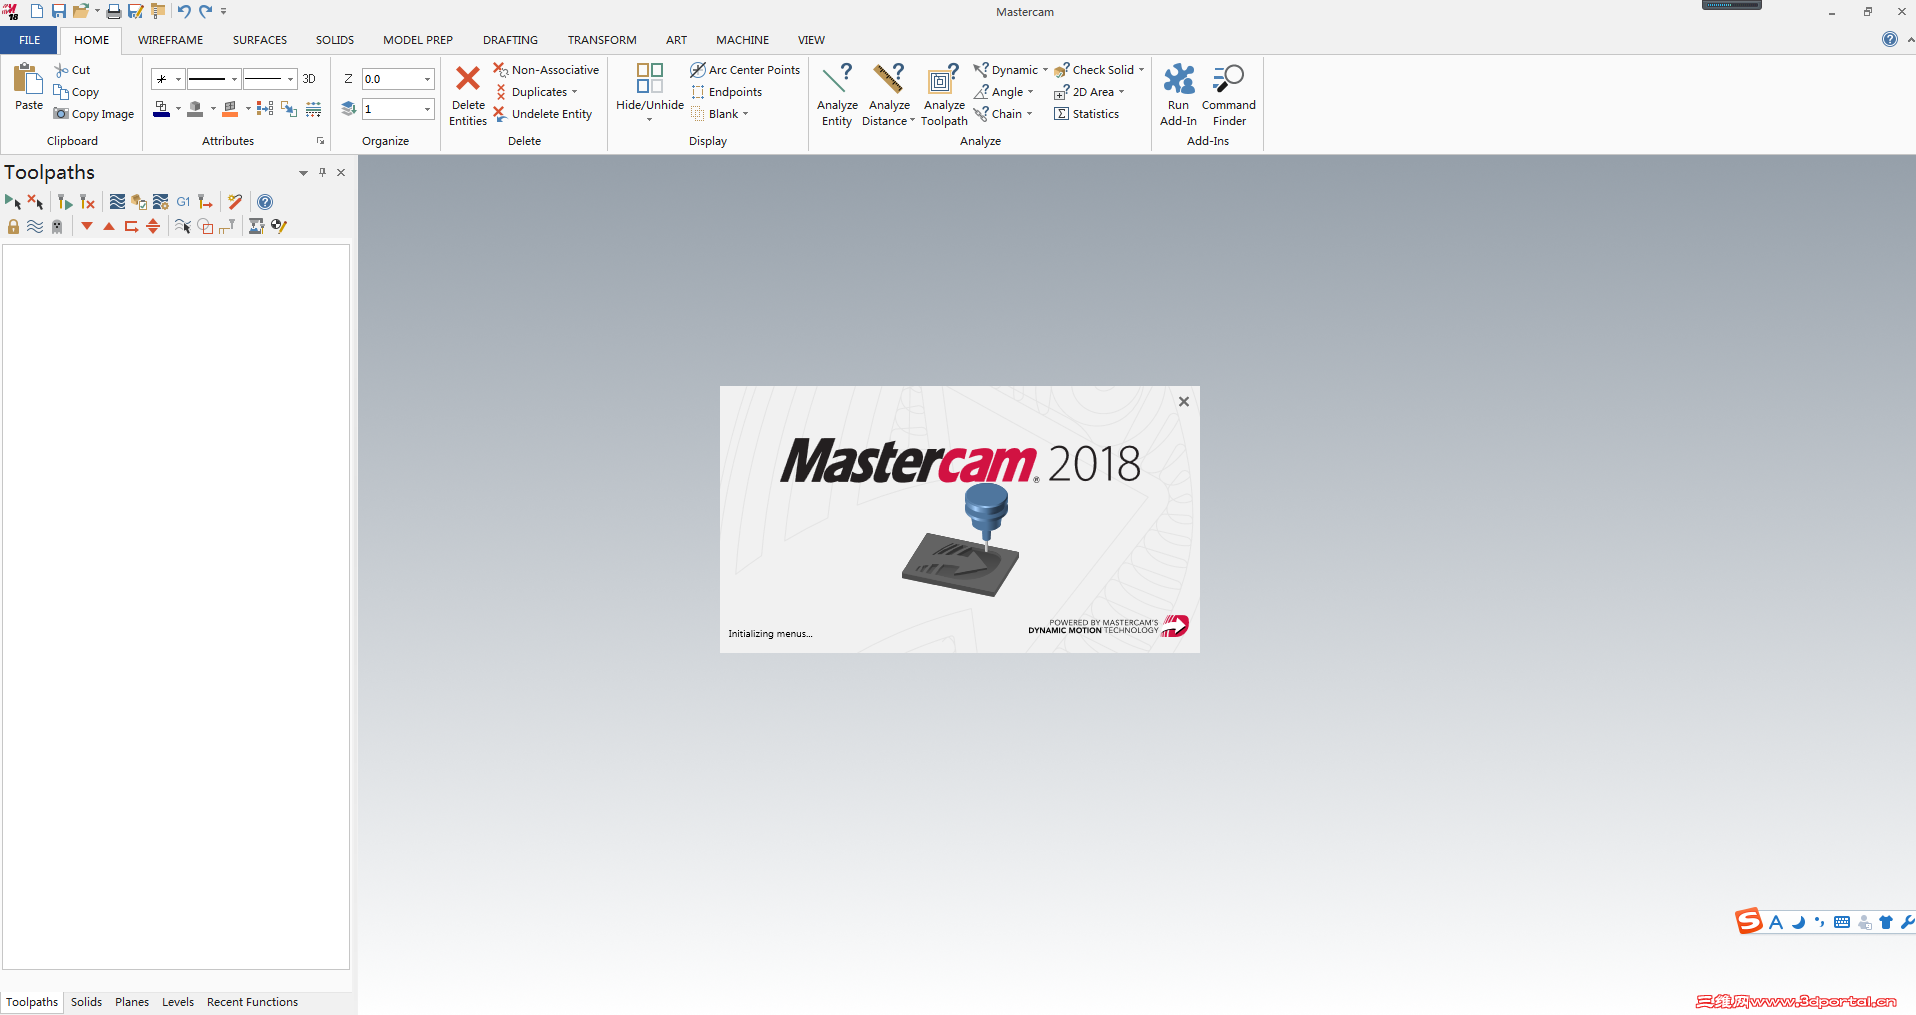The height and width of the screenshot is (1015, 1916).
Task: Click the Paste clipboard icon
Action: (x=28, y=78)
